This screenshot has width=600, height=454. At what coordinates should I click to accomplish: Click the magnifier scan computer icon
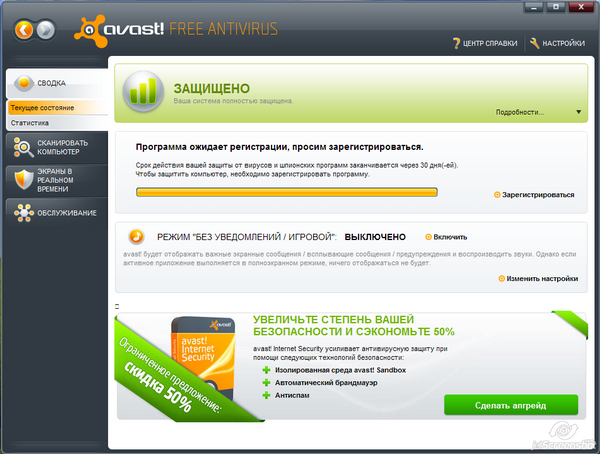click(x=23, y=147)
